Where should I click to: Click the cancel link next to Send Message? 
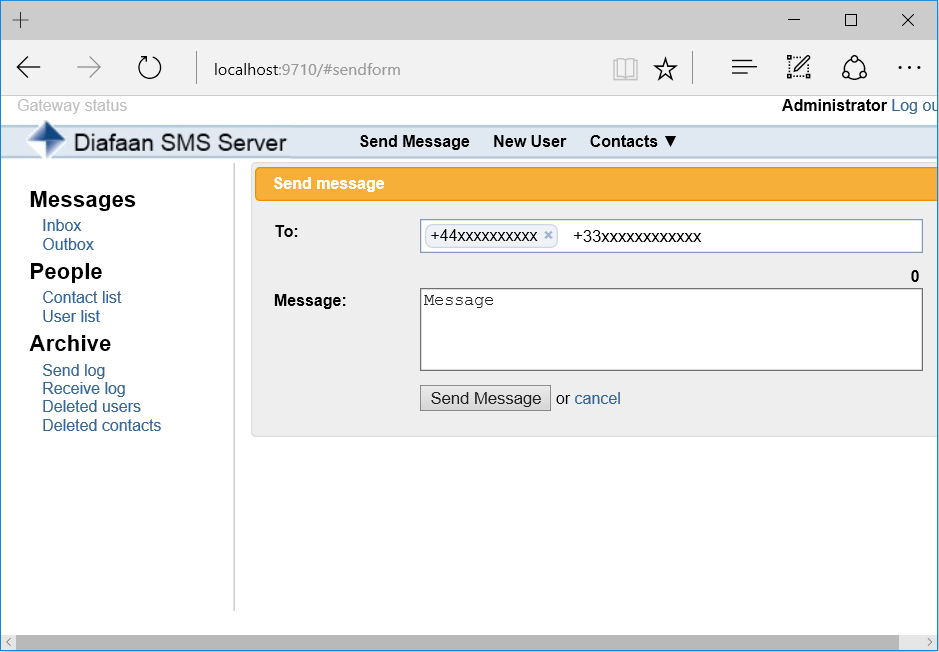coord(597,398)
